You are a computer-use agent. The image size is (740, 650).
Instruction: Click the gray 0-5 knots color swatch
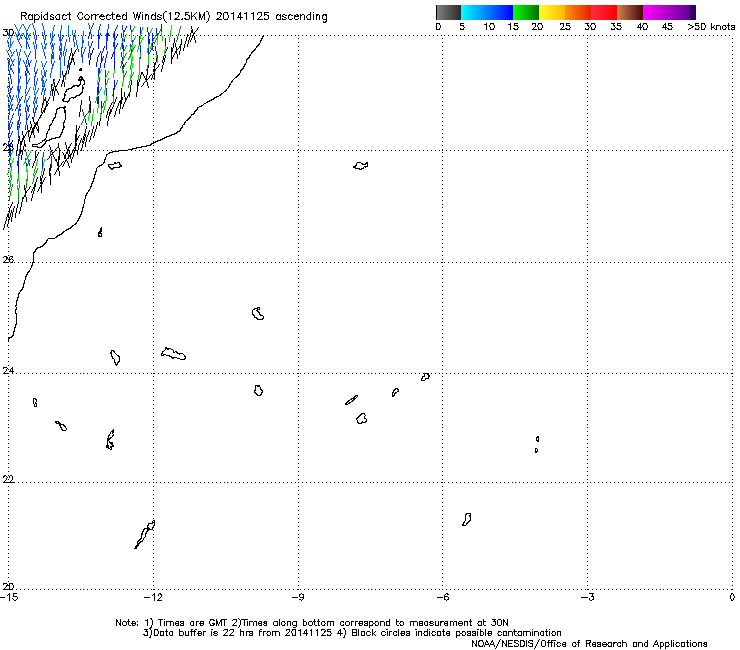point(449,12)
